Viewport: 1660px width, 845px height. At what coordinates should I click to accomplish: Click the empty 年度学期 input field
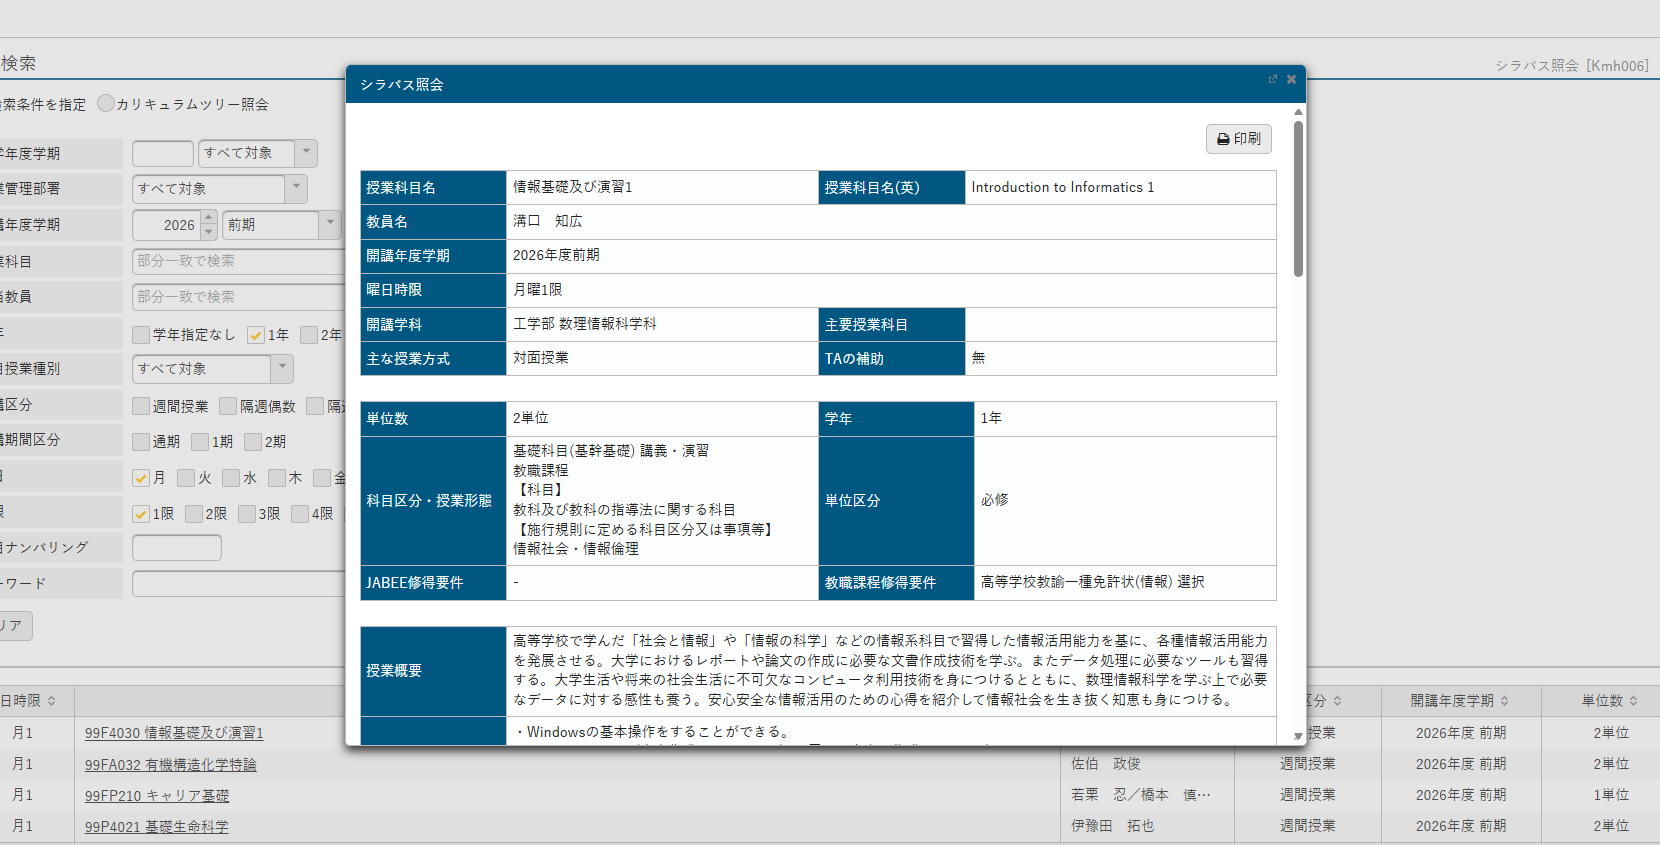pos(163,153)
